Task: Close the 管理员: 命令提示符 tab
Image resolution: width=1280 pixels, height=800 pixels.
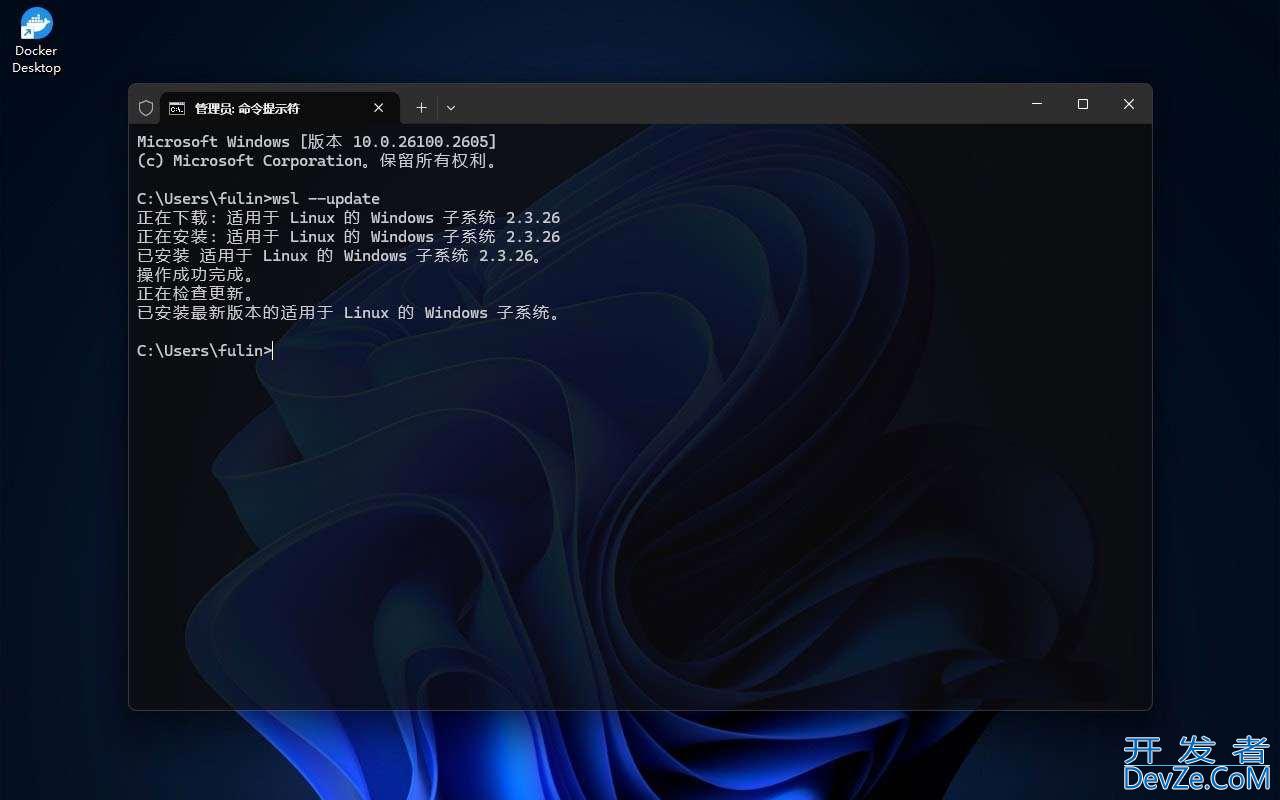Action: click(x=379, y=108)
